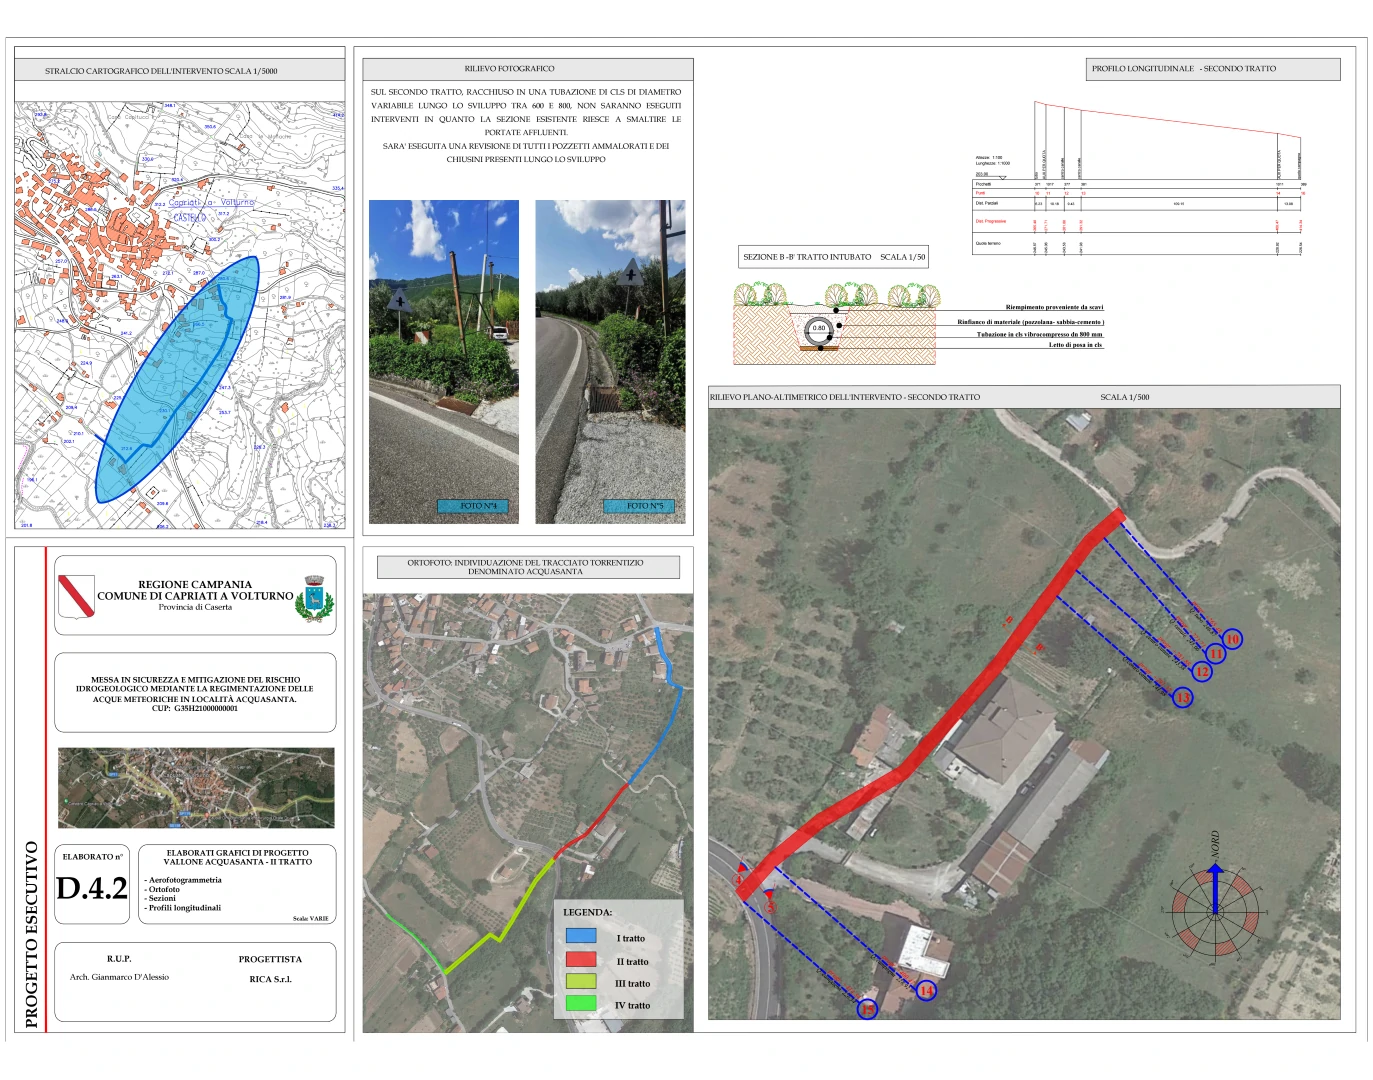Select the circled survey marker 14

coord(926,990)
